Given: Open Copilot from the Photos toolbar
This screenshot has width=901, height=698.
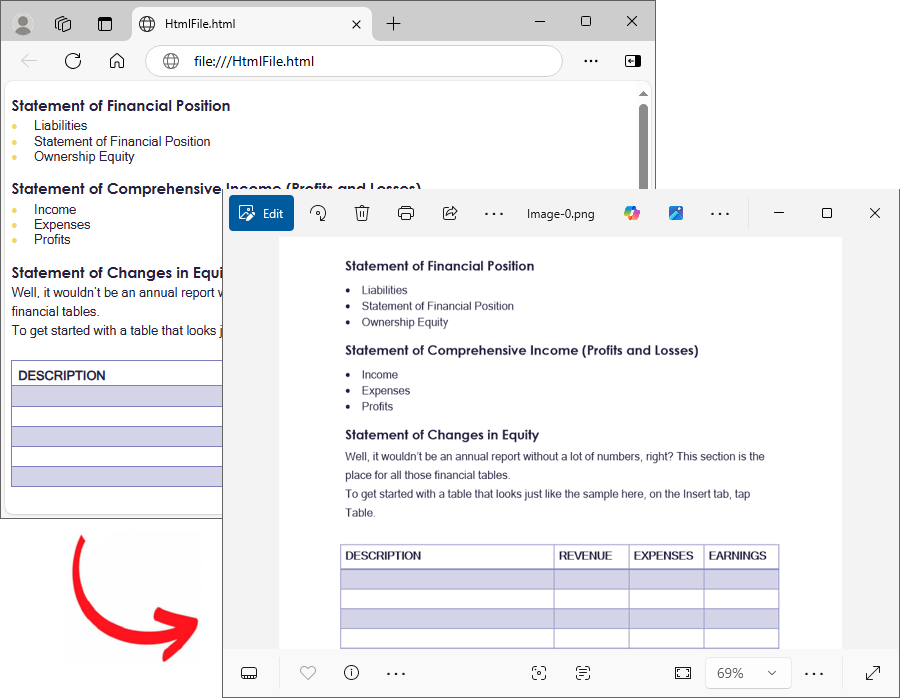Looking at the screenshot, I should pyautogui.click(x=632, y=213).
